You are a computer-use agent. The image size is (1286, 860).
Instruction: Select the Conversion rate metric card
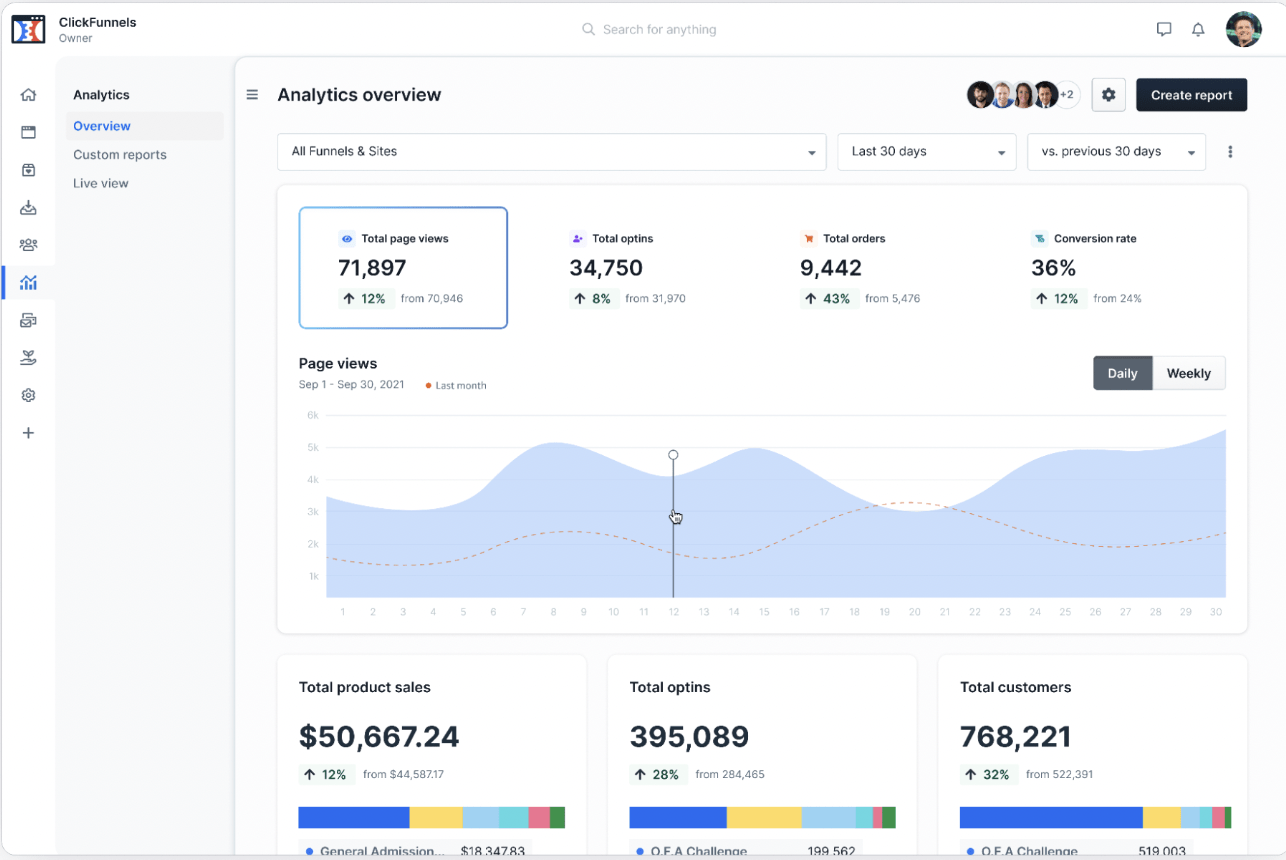[1096, 268]
